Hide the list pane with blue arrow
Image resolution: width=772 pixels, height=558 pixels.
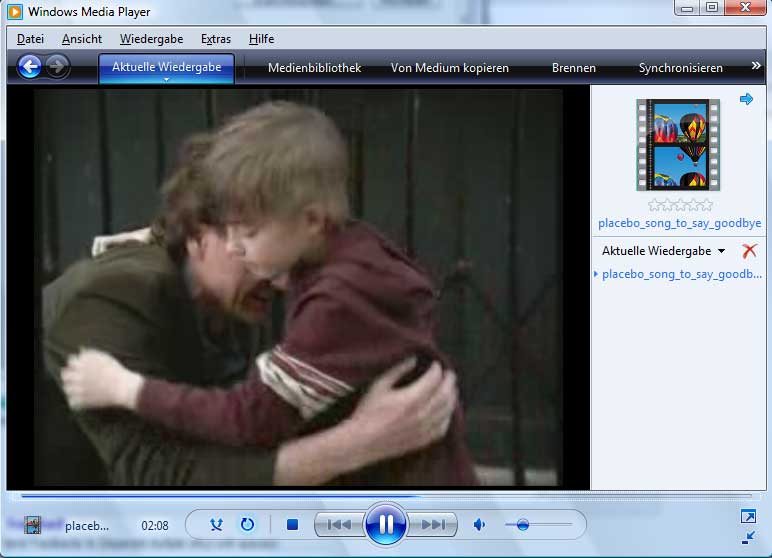point(746,99)
